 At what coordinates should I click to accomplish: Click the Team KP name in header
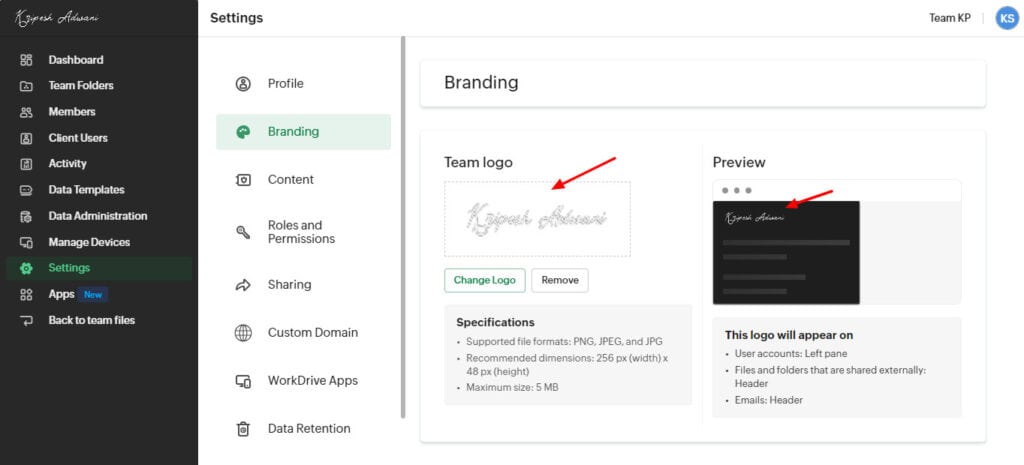tap(950, 18)
